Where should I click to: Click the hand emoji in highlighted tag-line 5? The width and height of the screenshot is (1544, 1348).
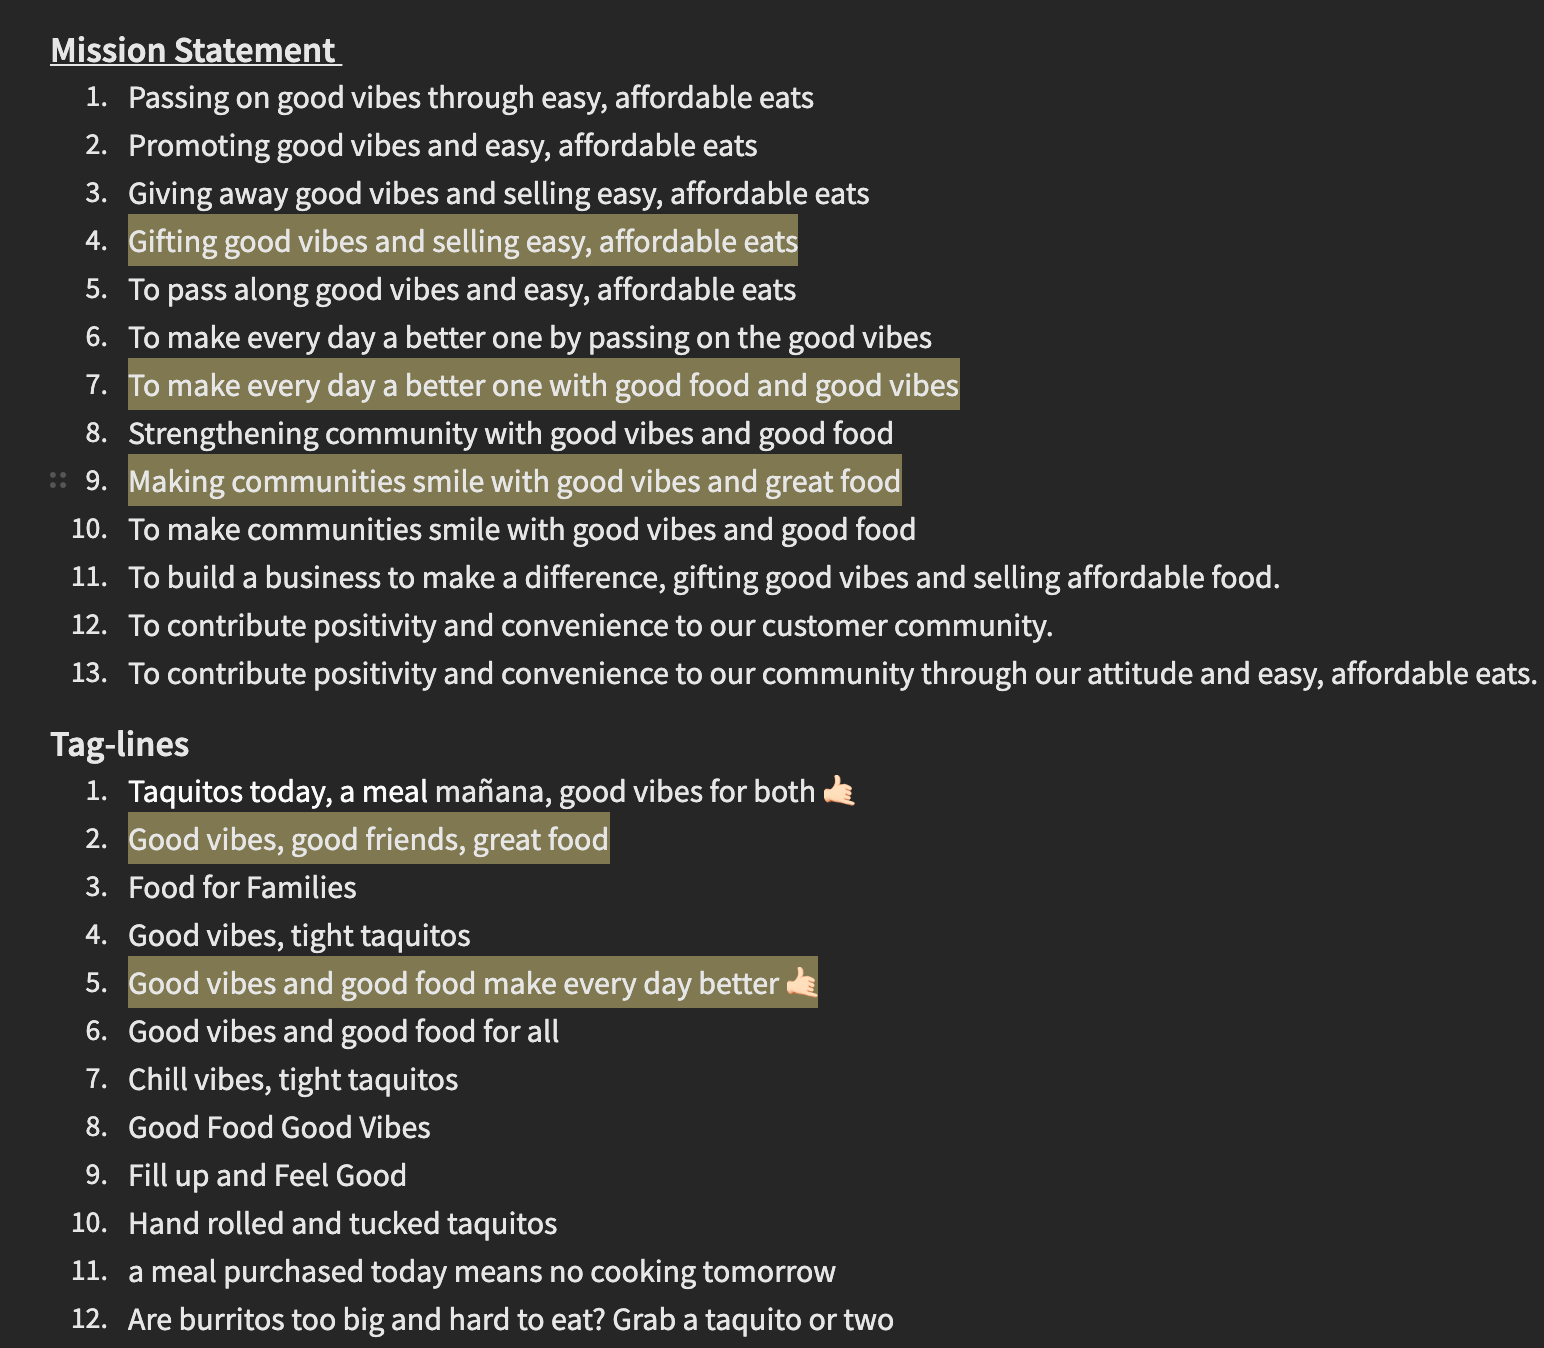(x=801, y=984)
